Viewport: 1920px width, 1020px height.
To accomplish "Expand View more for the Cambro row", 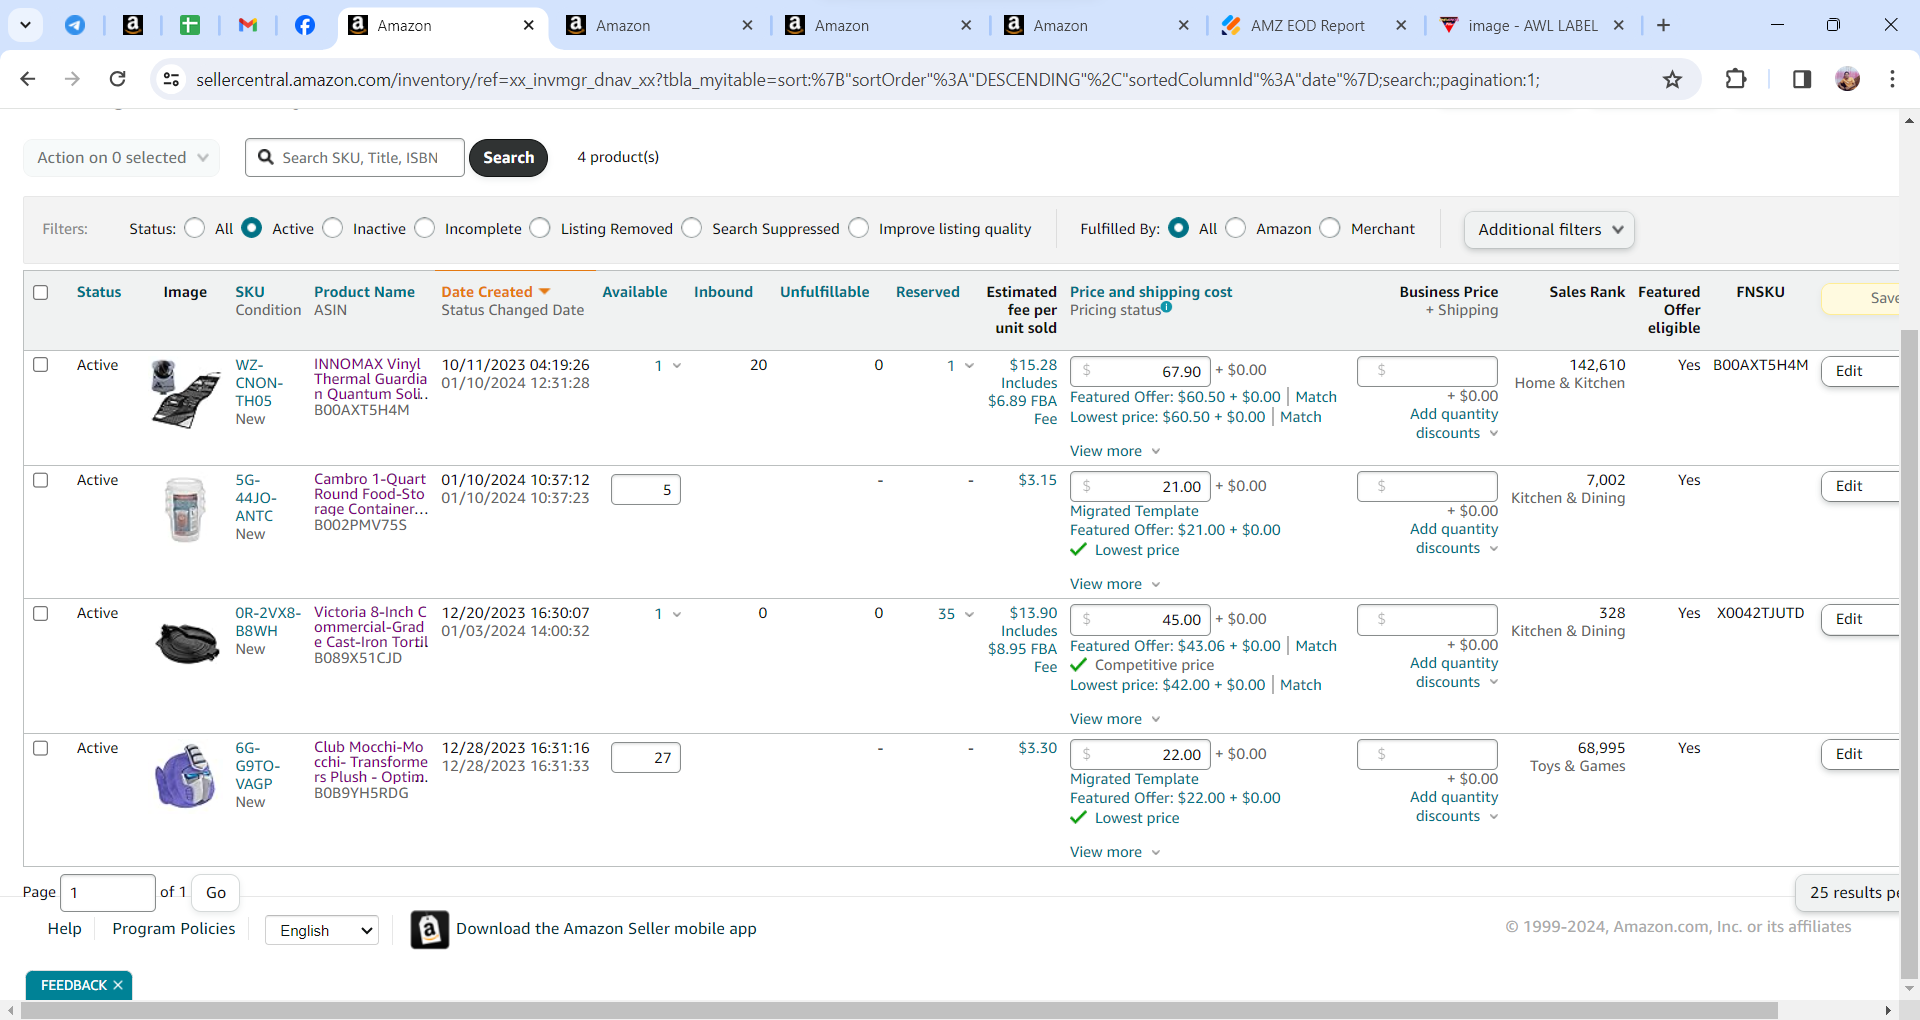I will tap(1115, 584).
